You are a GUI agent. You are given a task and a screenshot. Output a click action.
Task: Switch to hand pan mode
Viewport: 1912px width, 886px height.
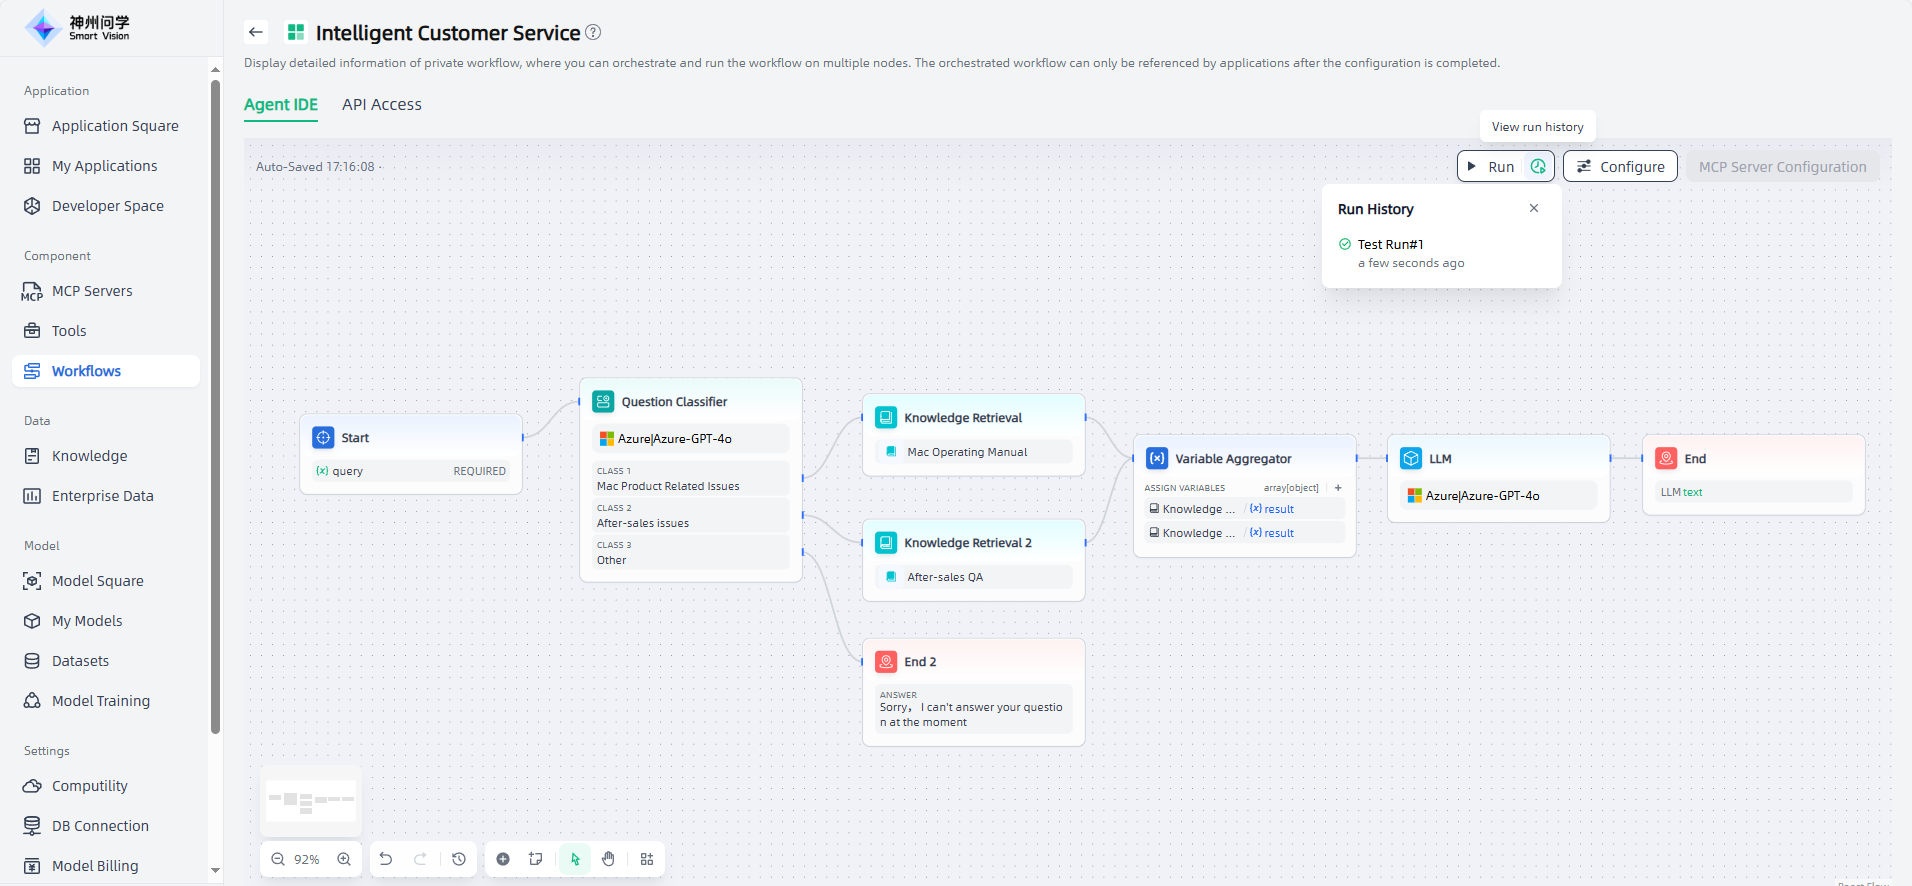[608, 859]
